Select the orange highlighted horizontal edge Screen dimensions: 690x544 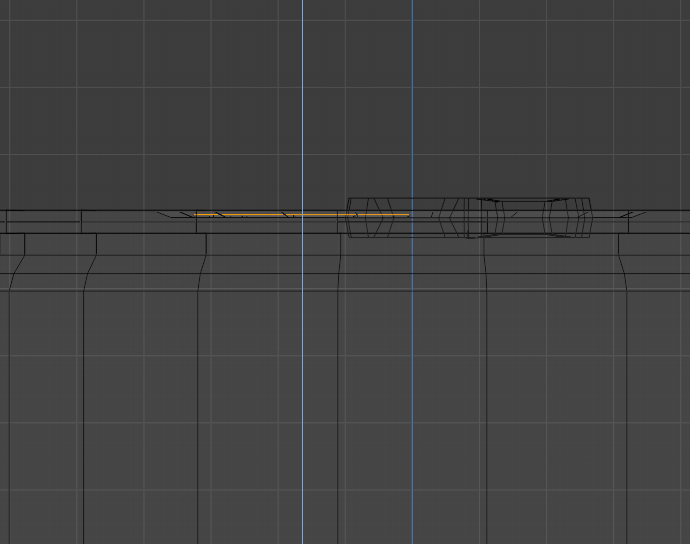(302, 215)
